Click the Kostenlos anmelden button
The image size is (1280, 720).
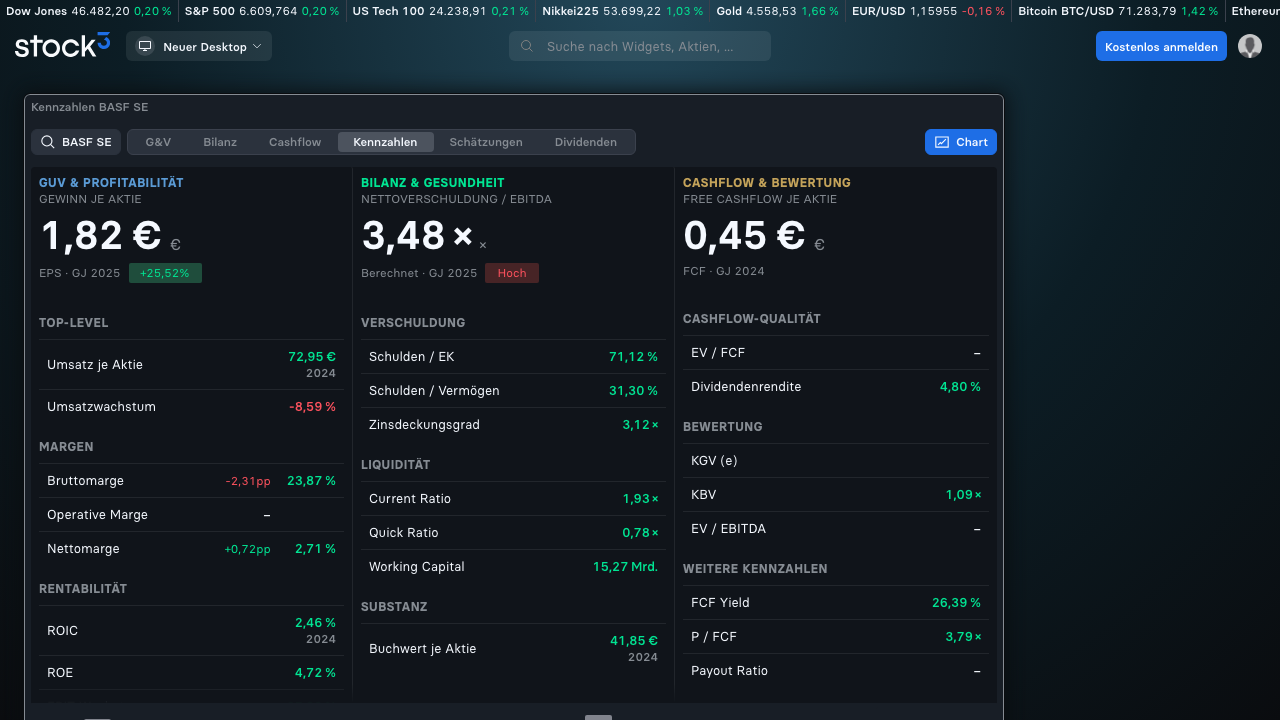(x=1161, y=46)
